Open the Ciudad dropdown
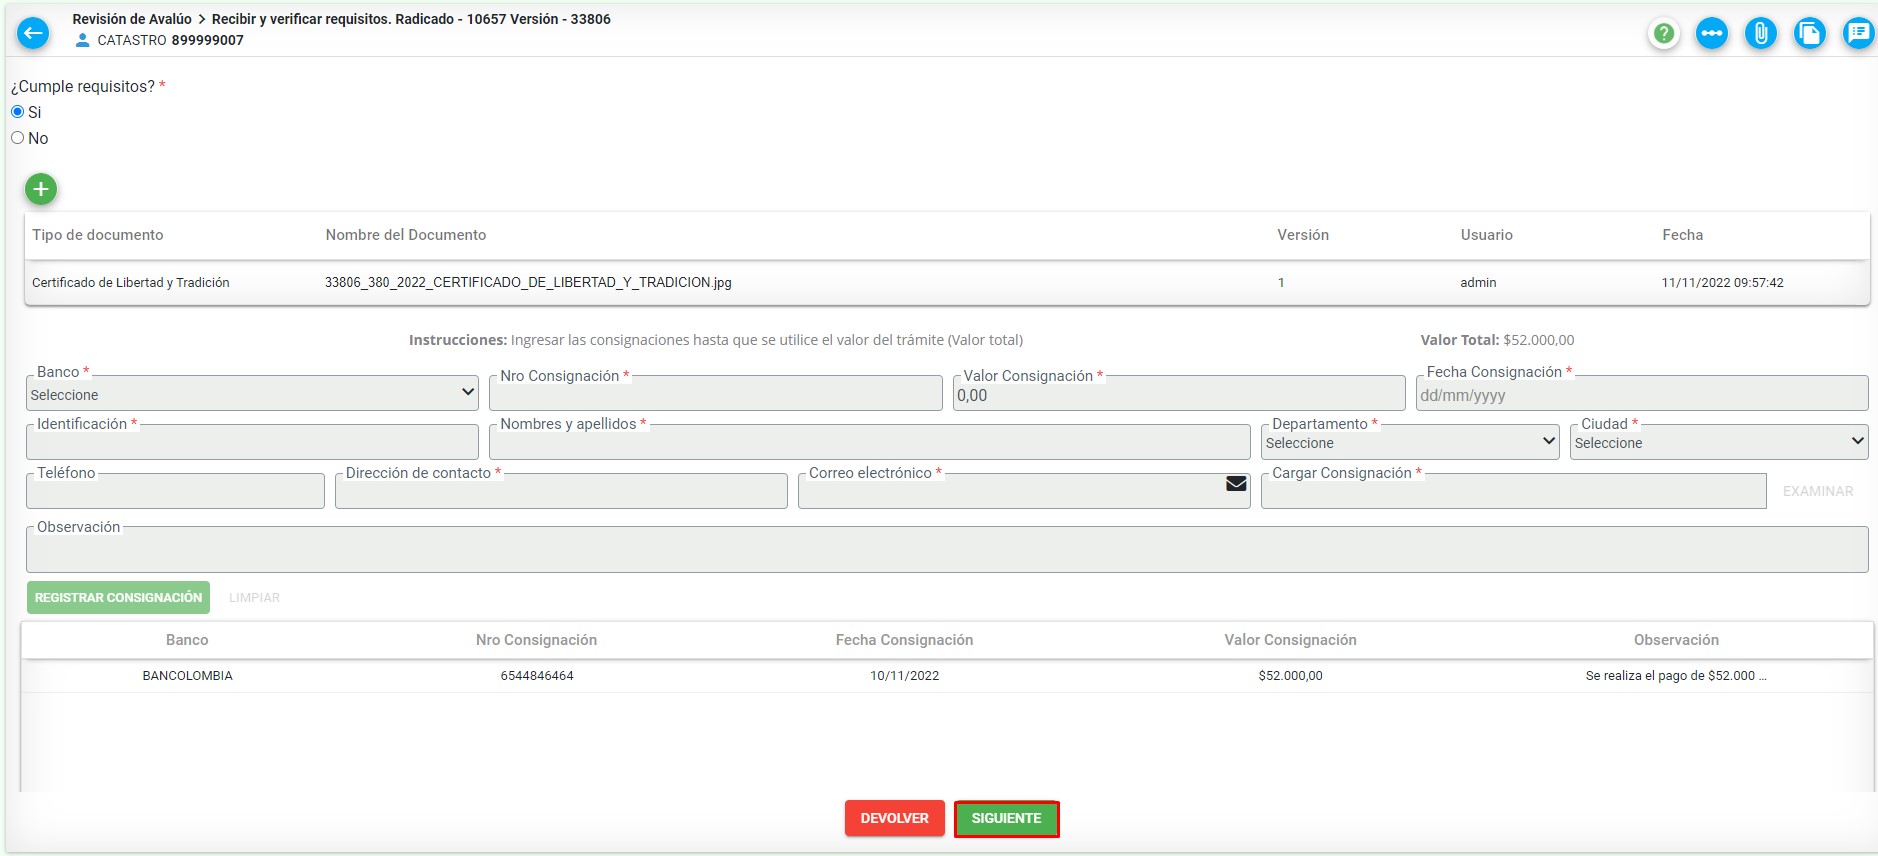 (x=1718, y=443)
